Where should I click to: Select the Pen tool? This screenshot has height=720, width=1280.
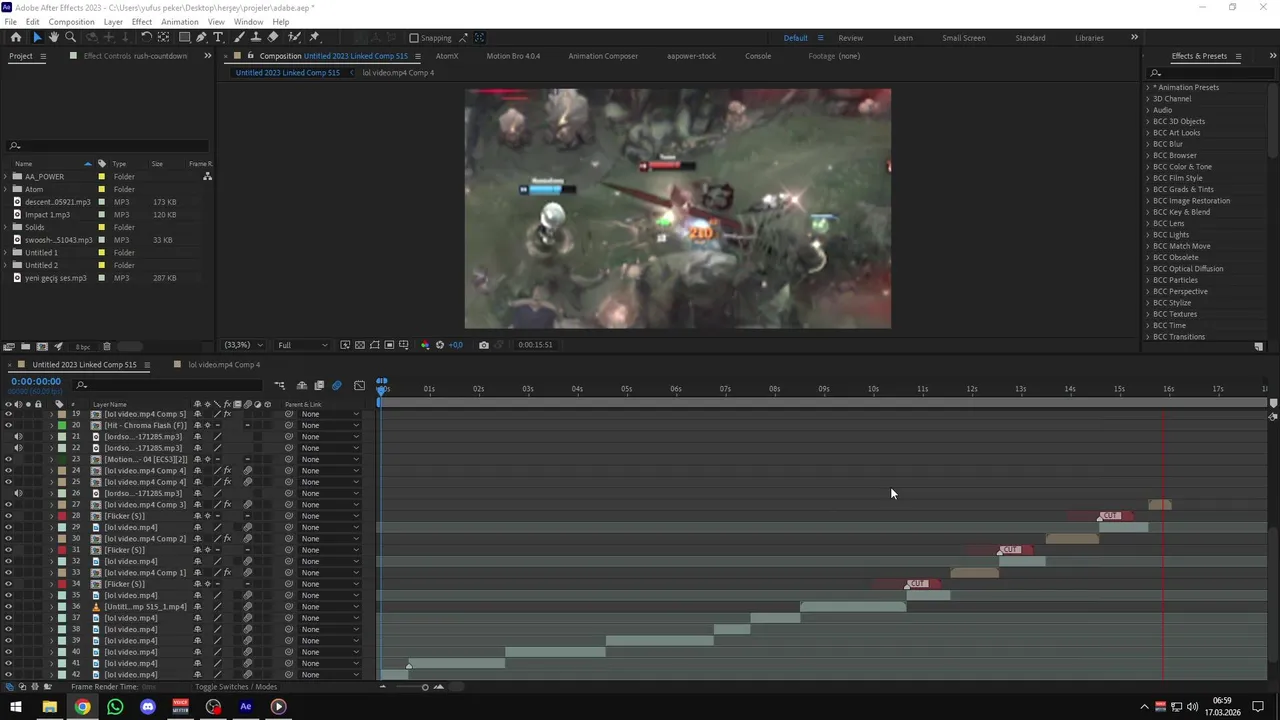click(x=201, y=37)
